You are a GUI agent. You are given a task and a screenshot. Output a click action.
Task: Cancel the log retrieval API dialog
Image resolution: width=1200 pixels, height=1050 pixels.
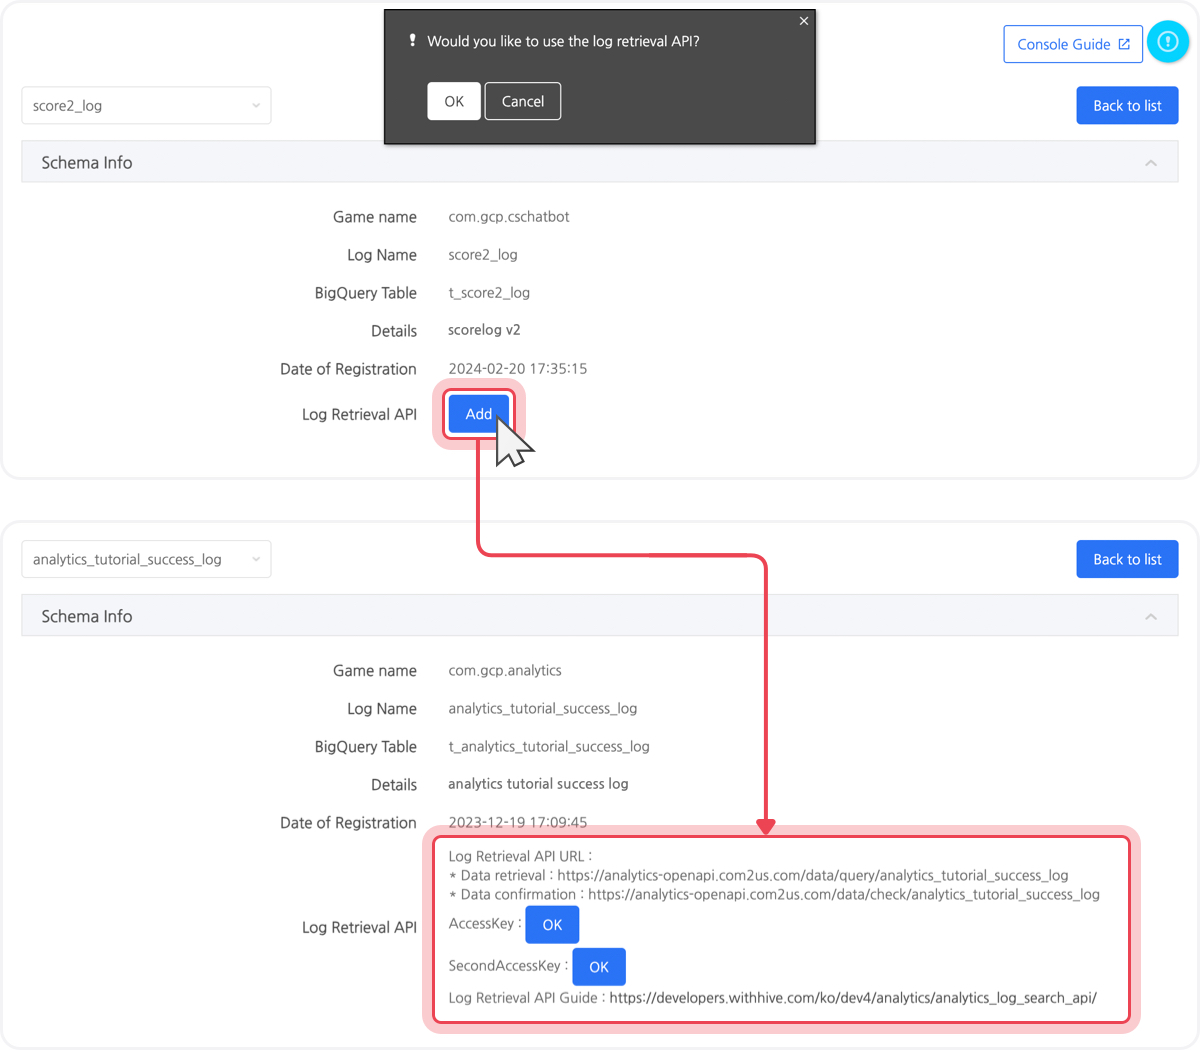coord(523,101)
